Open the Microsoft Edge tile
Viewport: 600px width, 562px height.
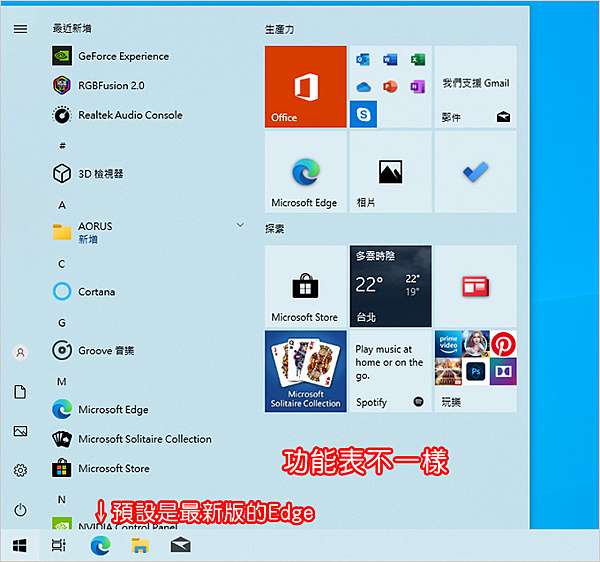tap(305, 172)
